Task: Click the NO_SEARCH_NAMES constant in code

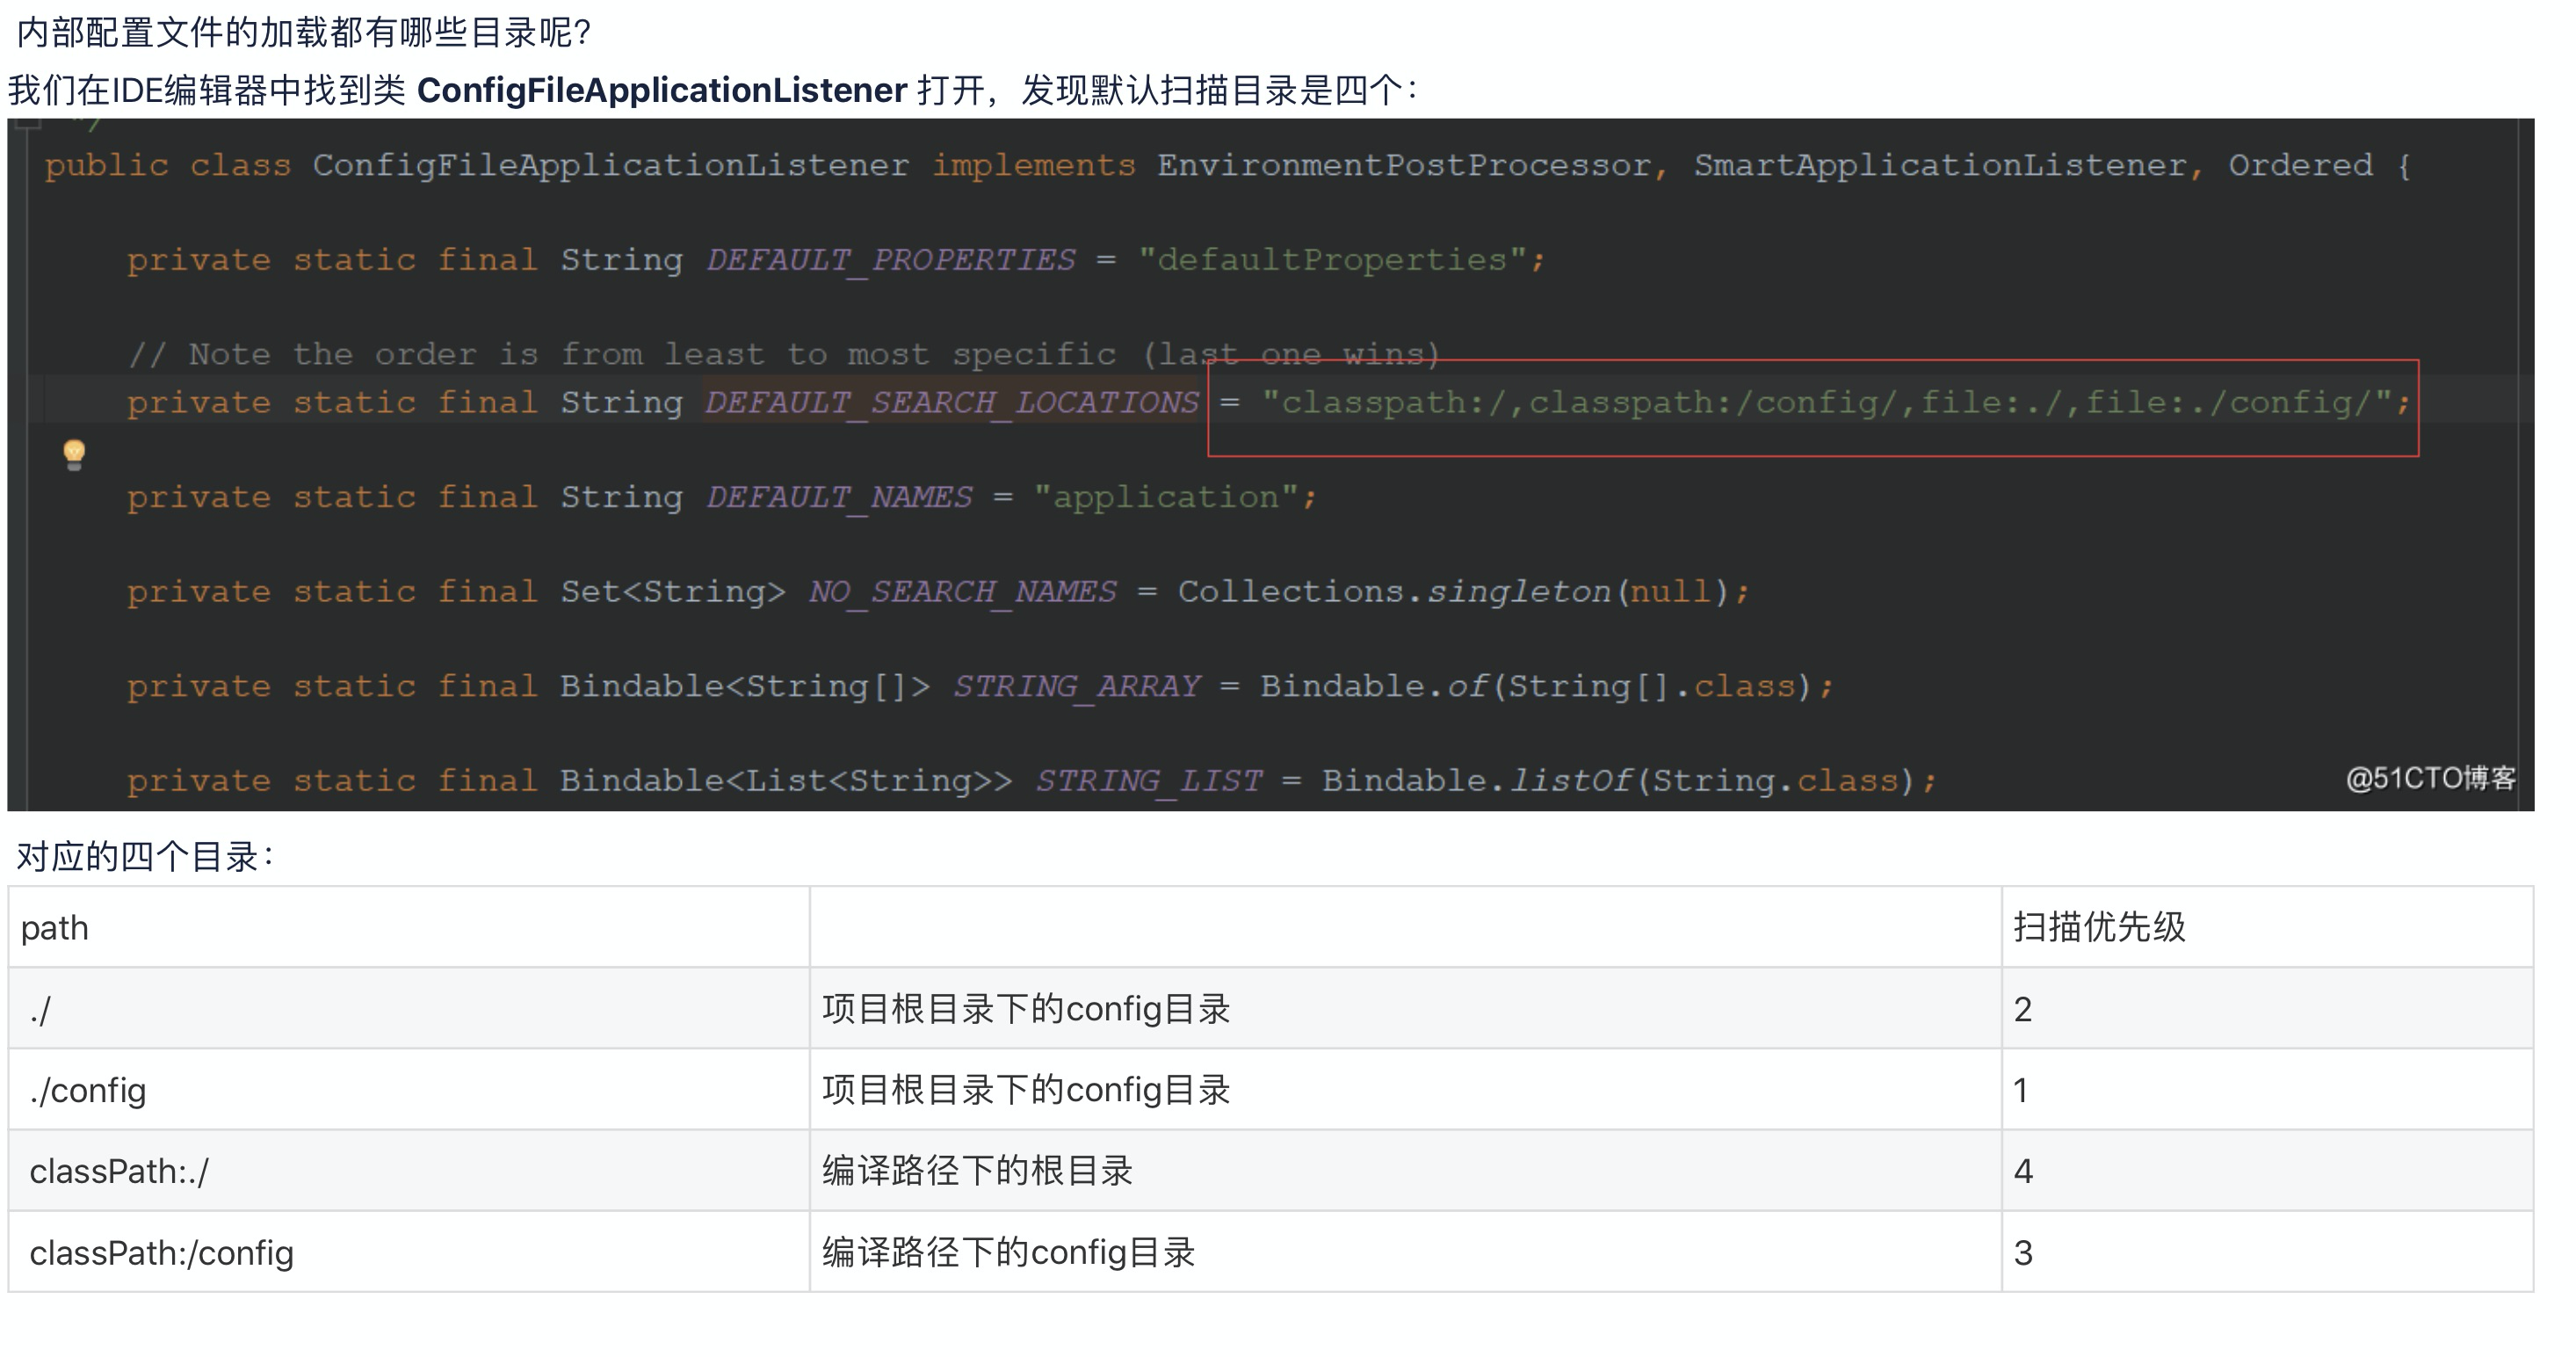Action: 962,592
